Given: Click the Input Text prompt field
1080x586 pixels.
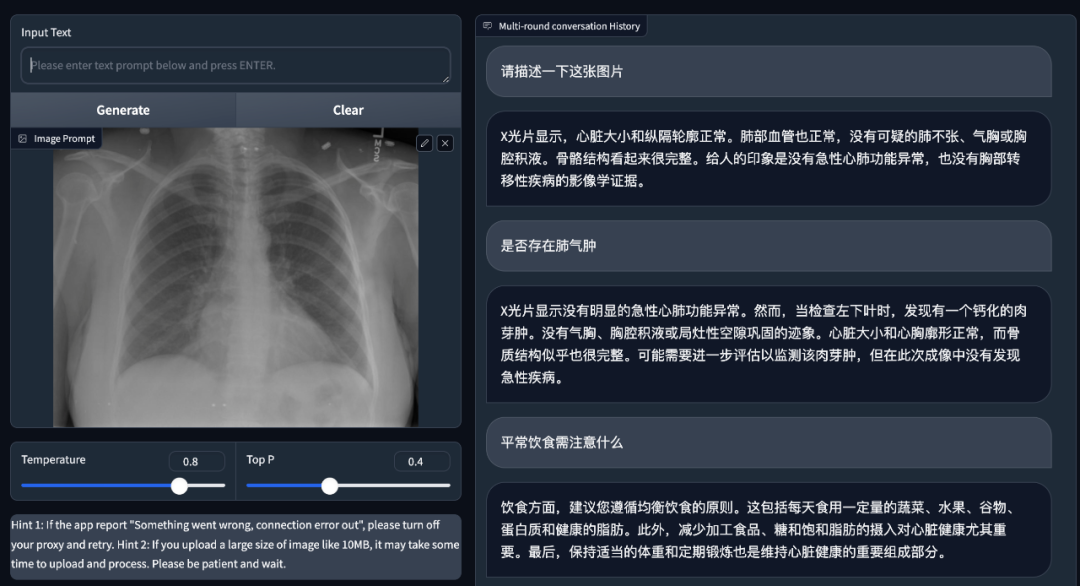Looking at the screenshot, I should pyautogui.click(x=236, y=65).
